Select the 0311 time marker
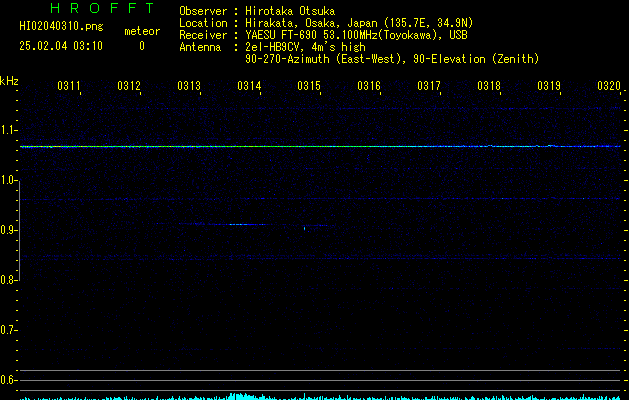Viewport: 629px width, 400px height. [x=69, y=86]
